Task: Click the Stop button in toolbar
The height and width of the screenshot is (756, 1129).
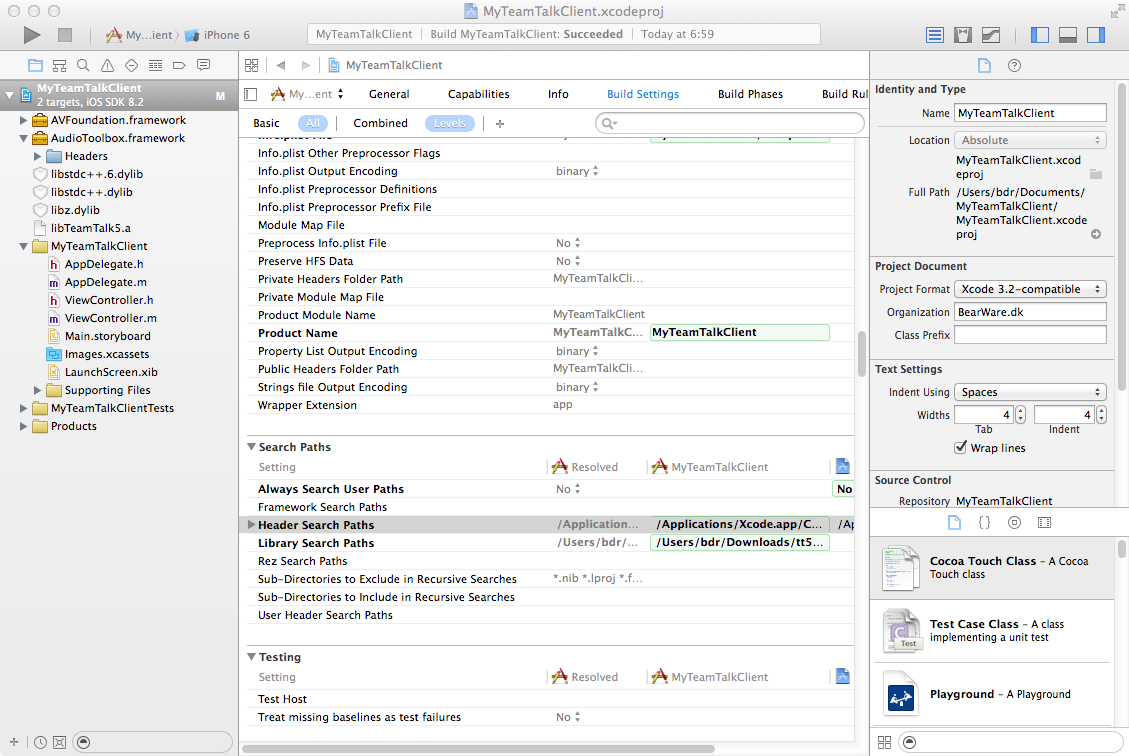Action: click(65, 35)
